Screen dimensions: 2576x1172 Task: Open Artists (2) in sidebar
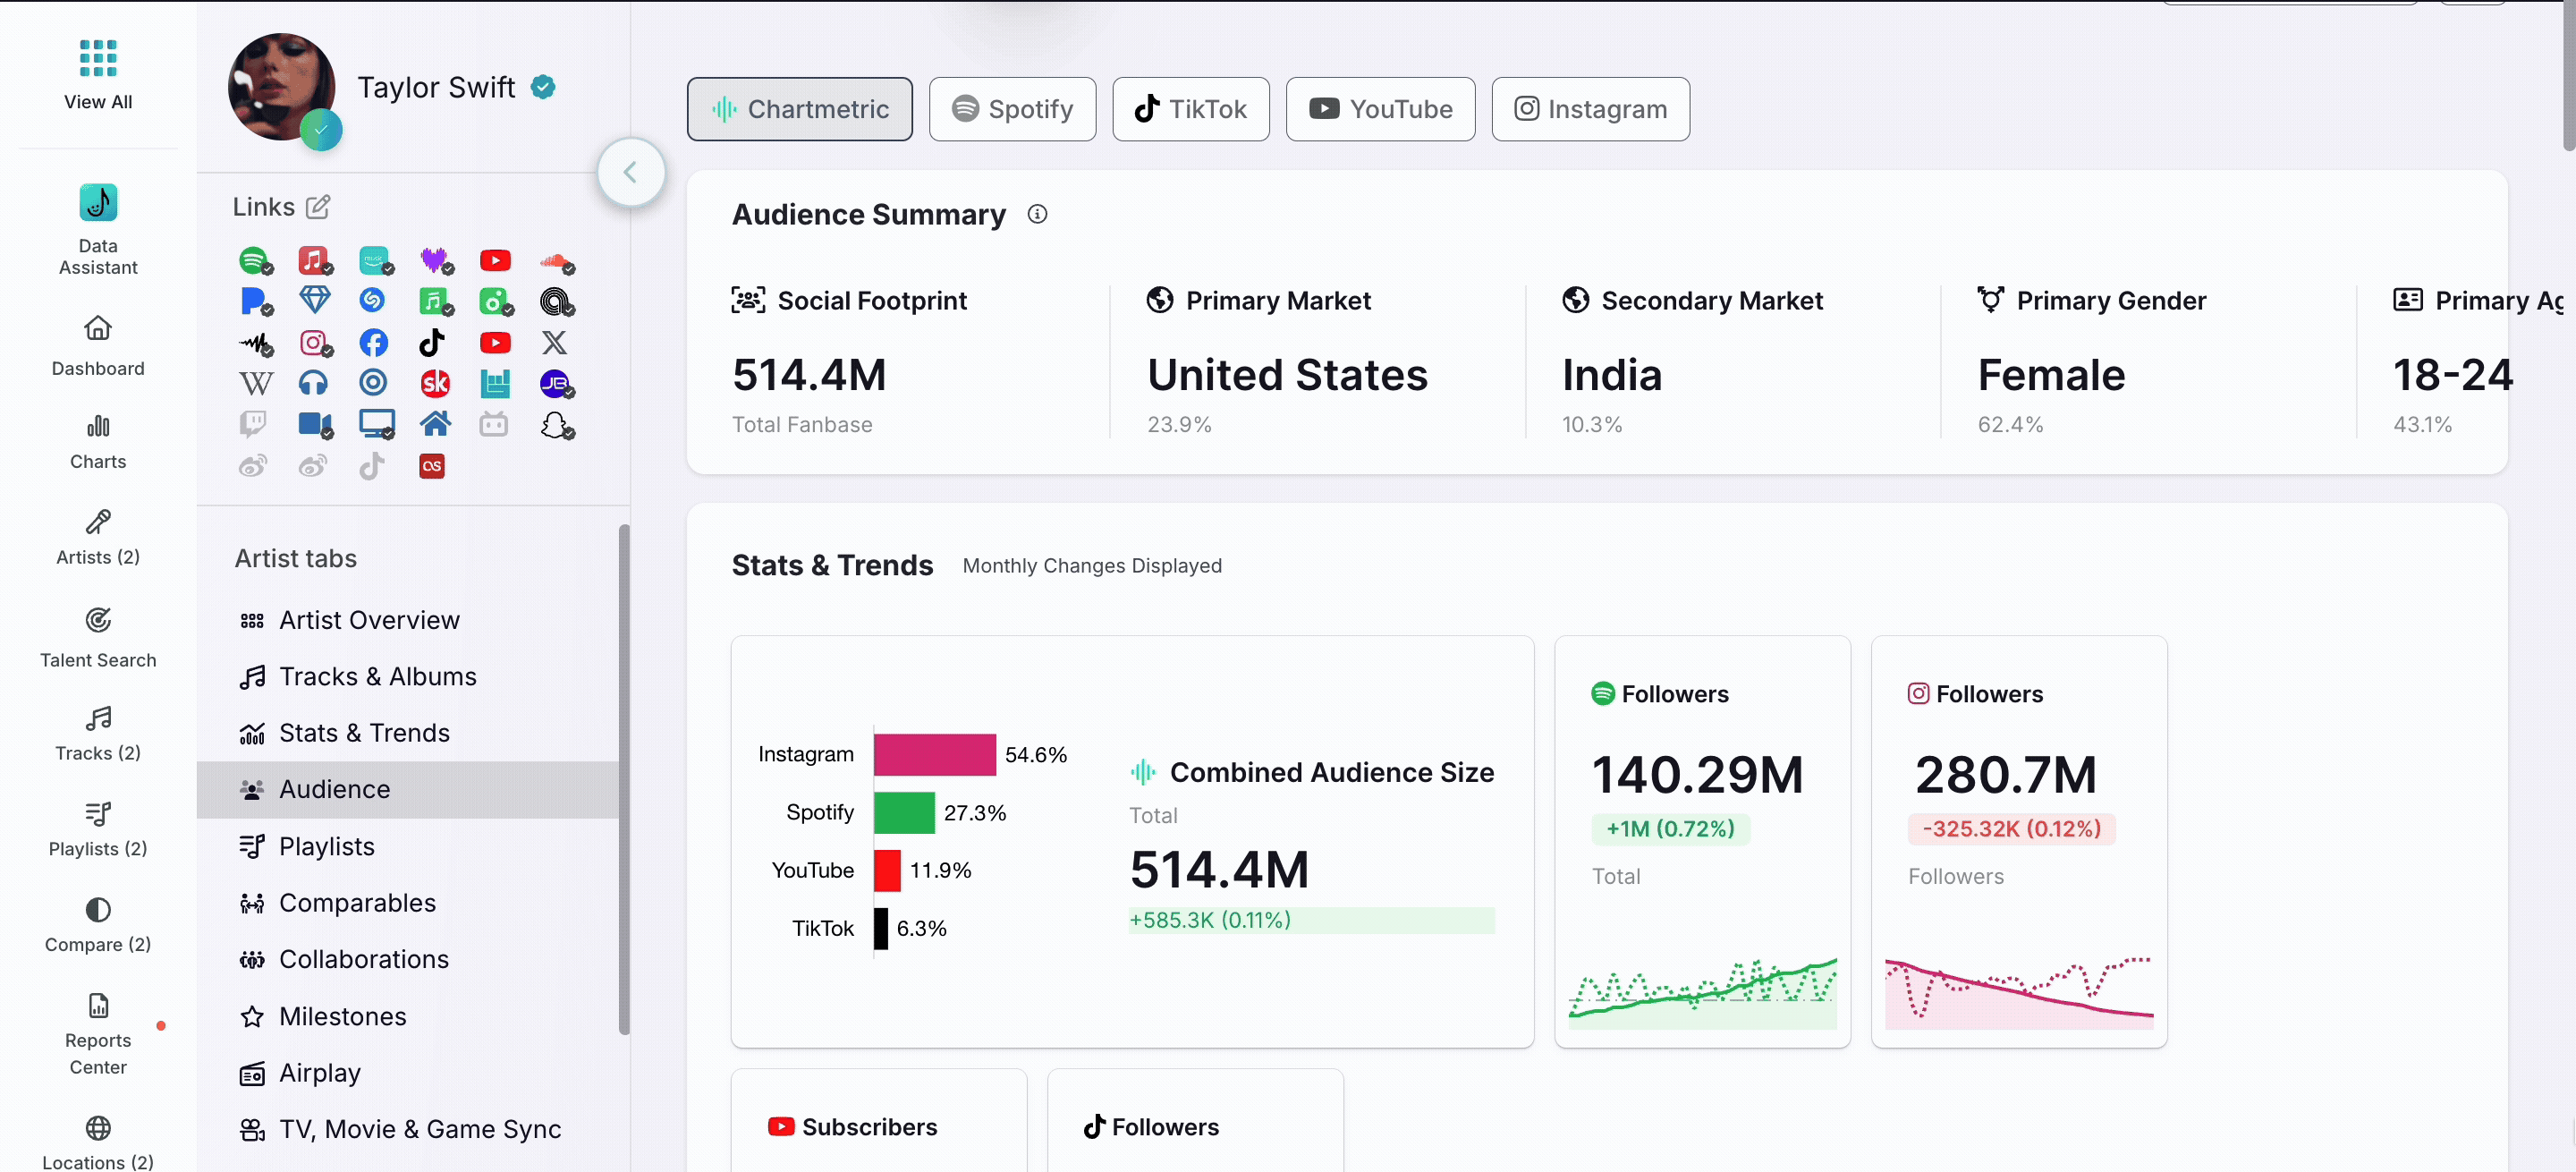coord(98,537)
